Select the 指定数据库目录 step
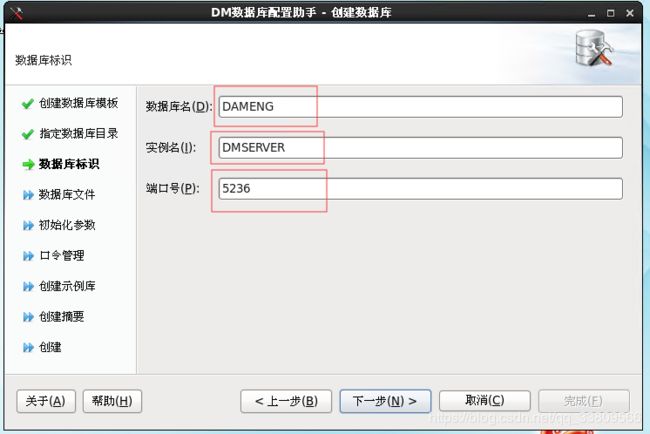The width and height of the screenshot is (650, 434). (x=78, y=133)
